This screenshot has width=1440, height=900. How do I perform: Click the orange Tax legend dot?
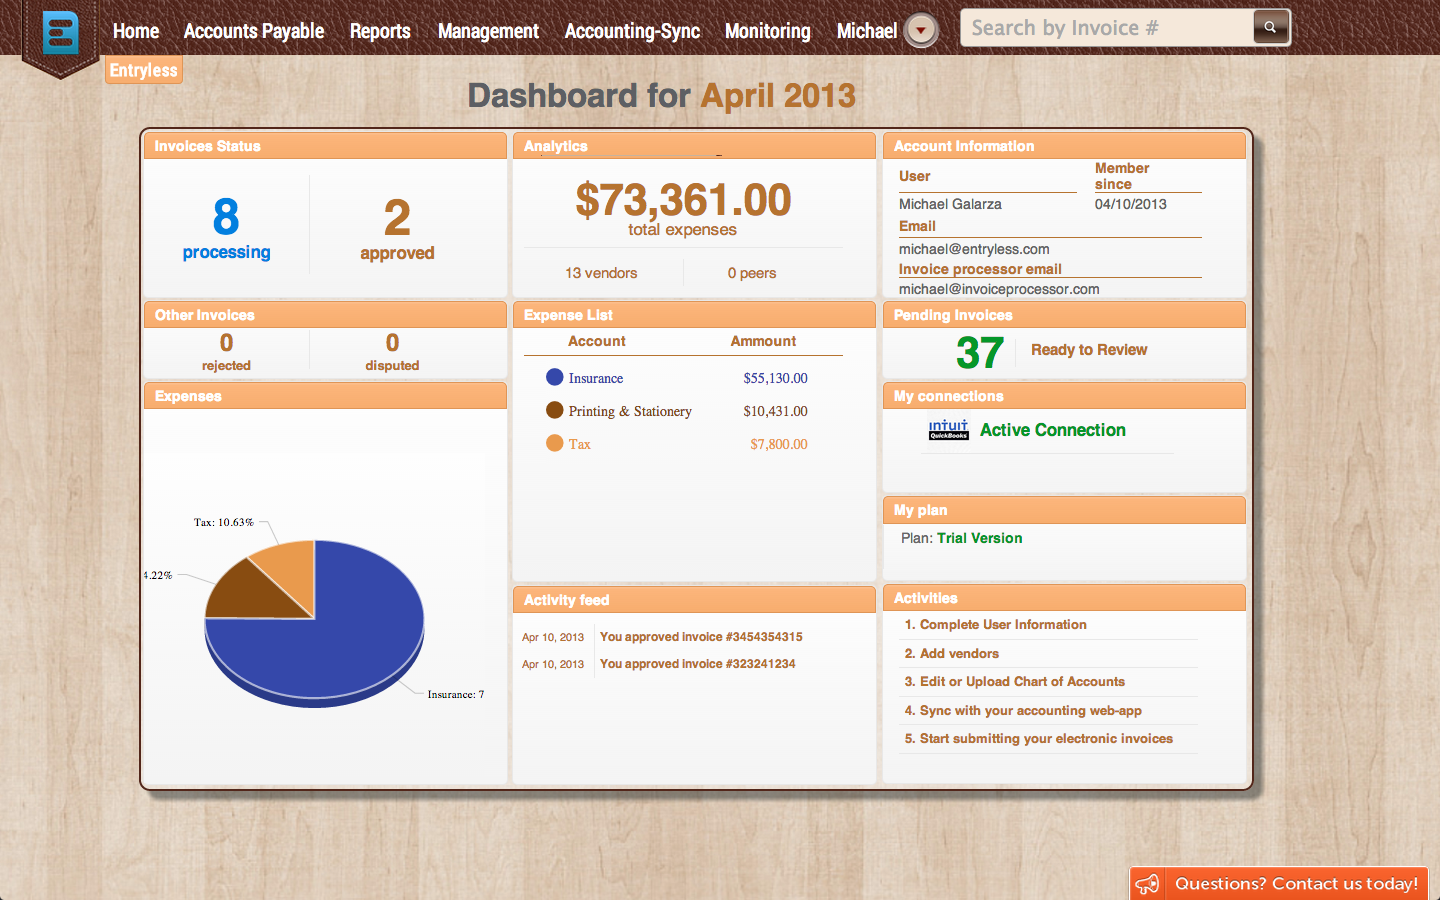pyautogui.click(x=555, y=443)
